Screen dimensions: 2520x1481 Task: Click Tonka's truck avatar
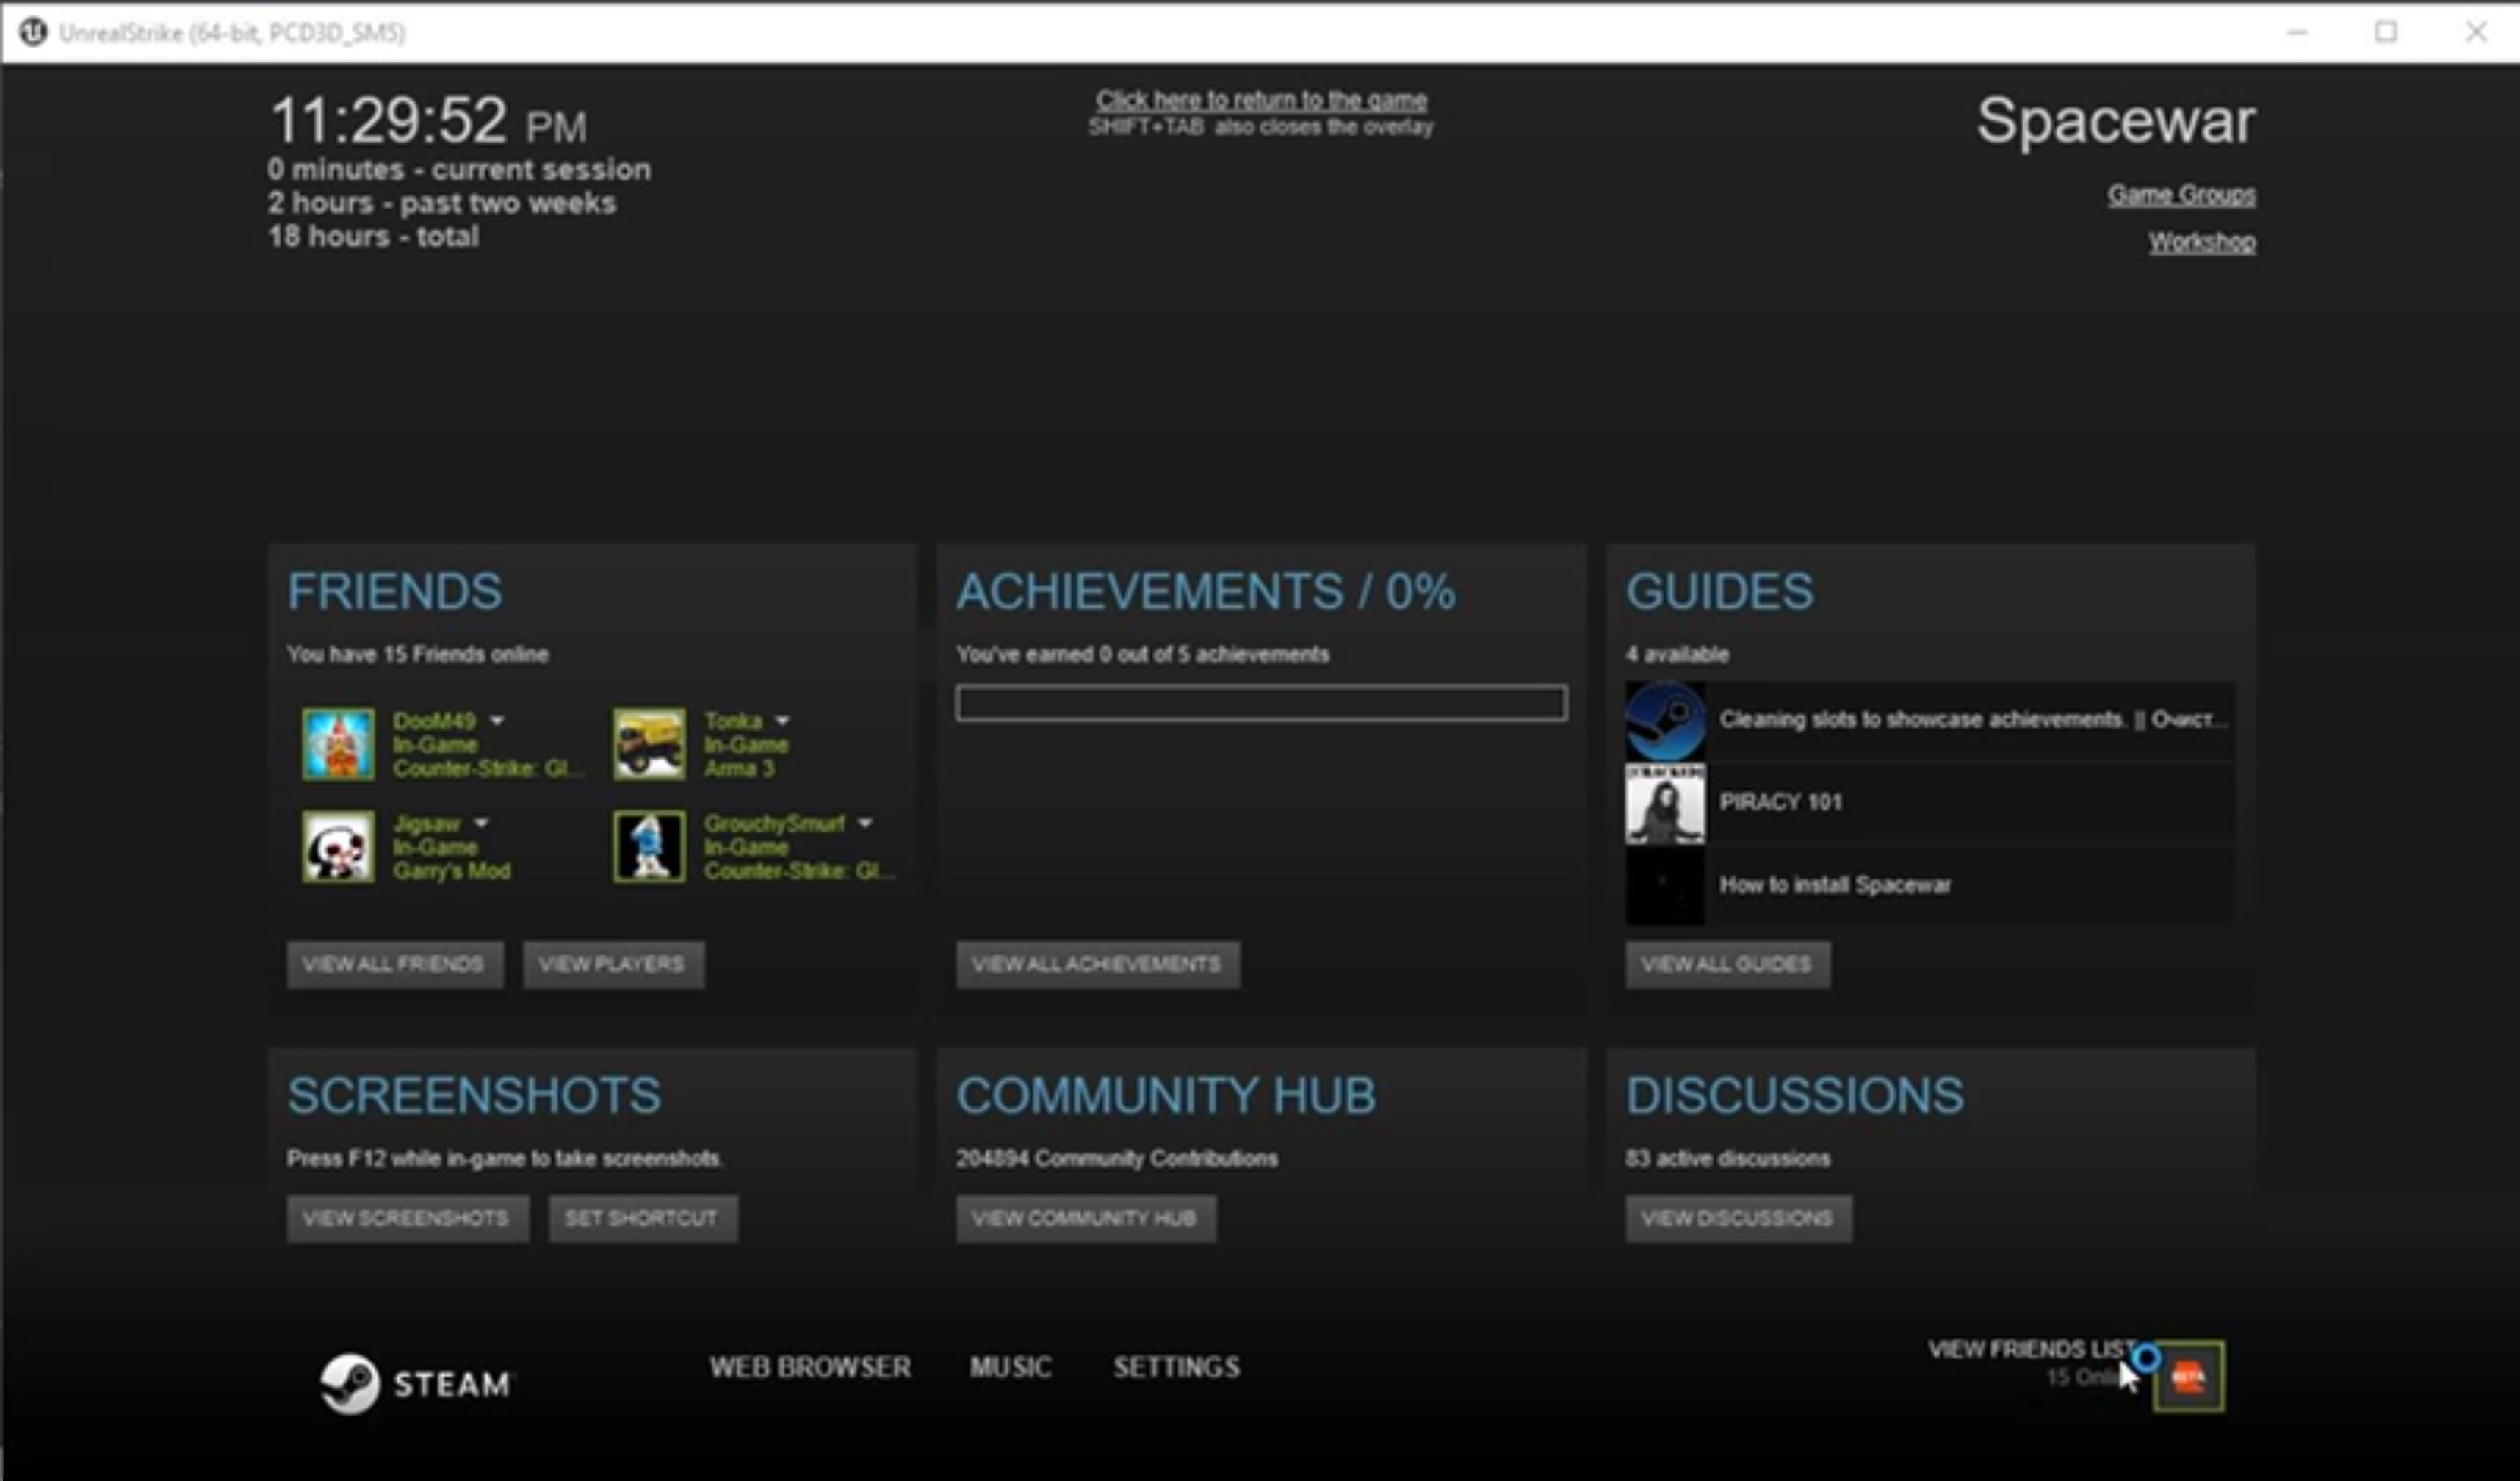click(649, 744)
